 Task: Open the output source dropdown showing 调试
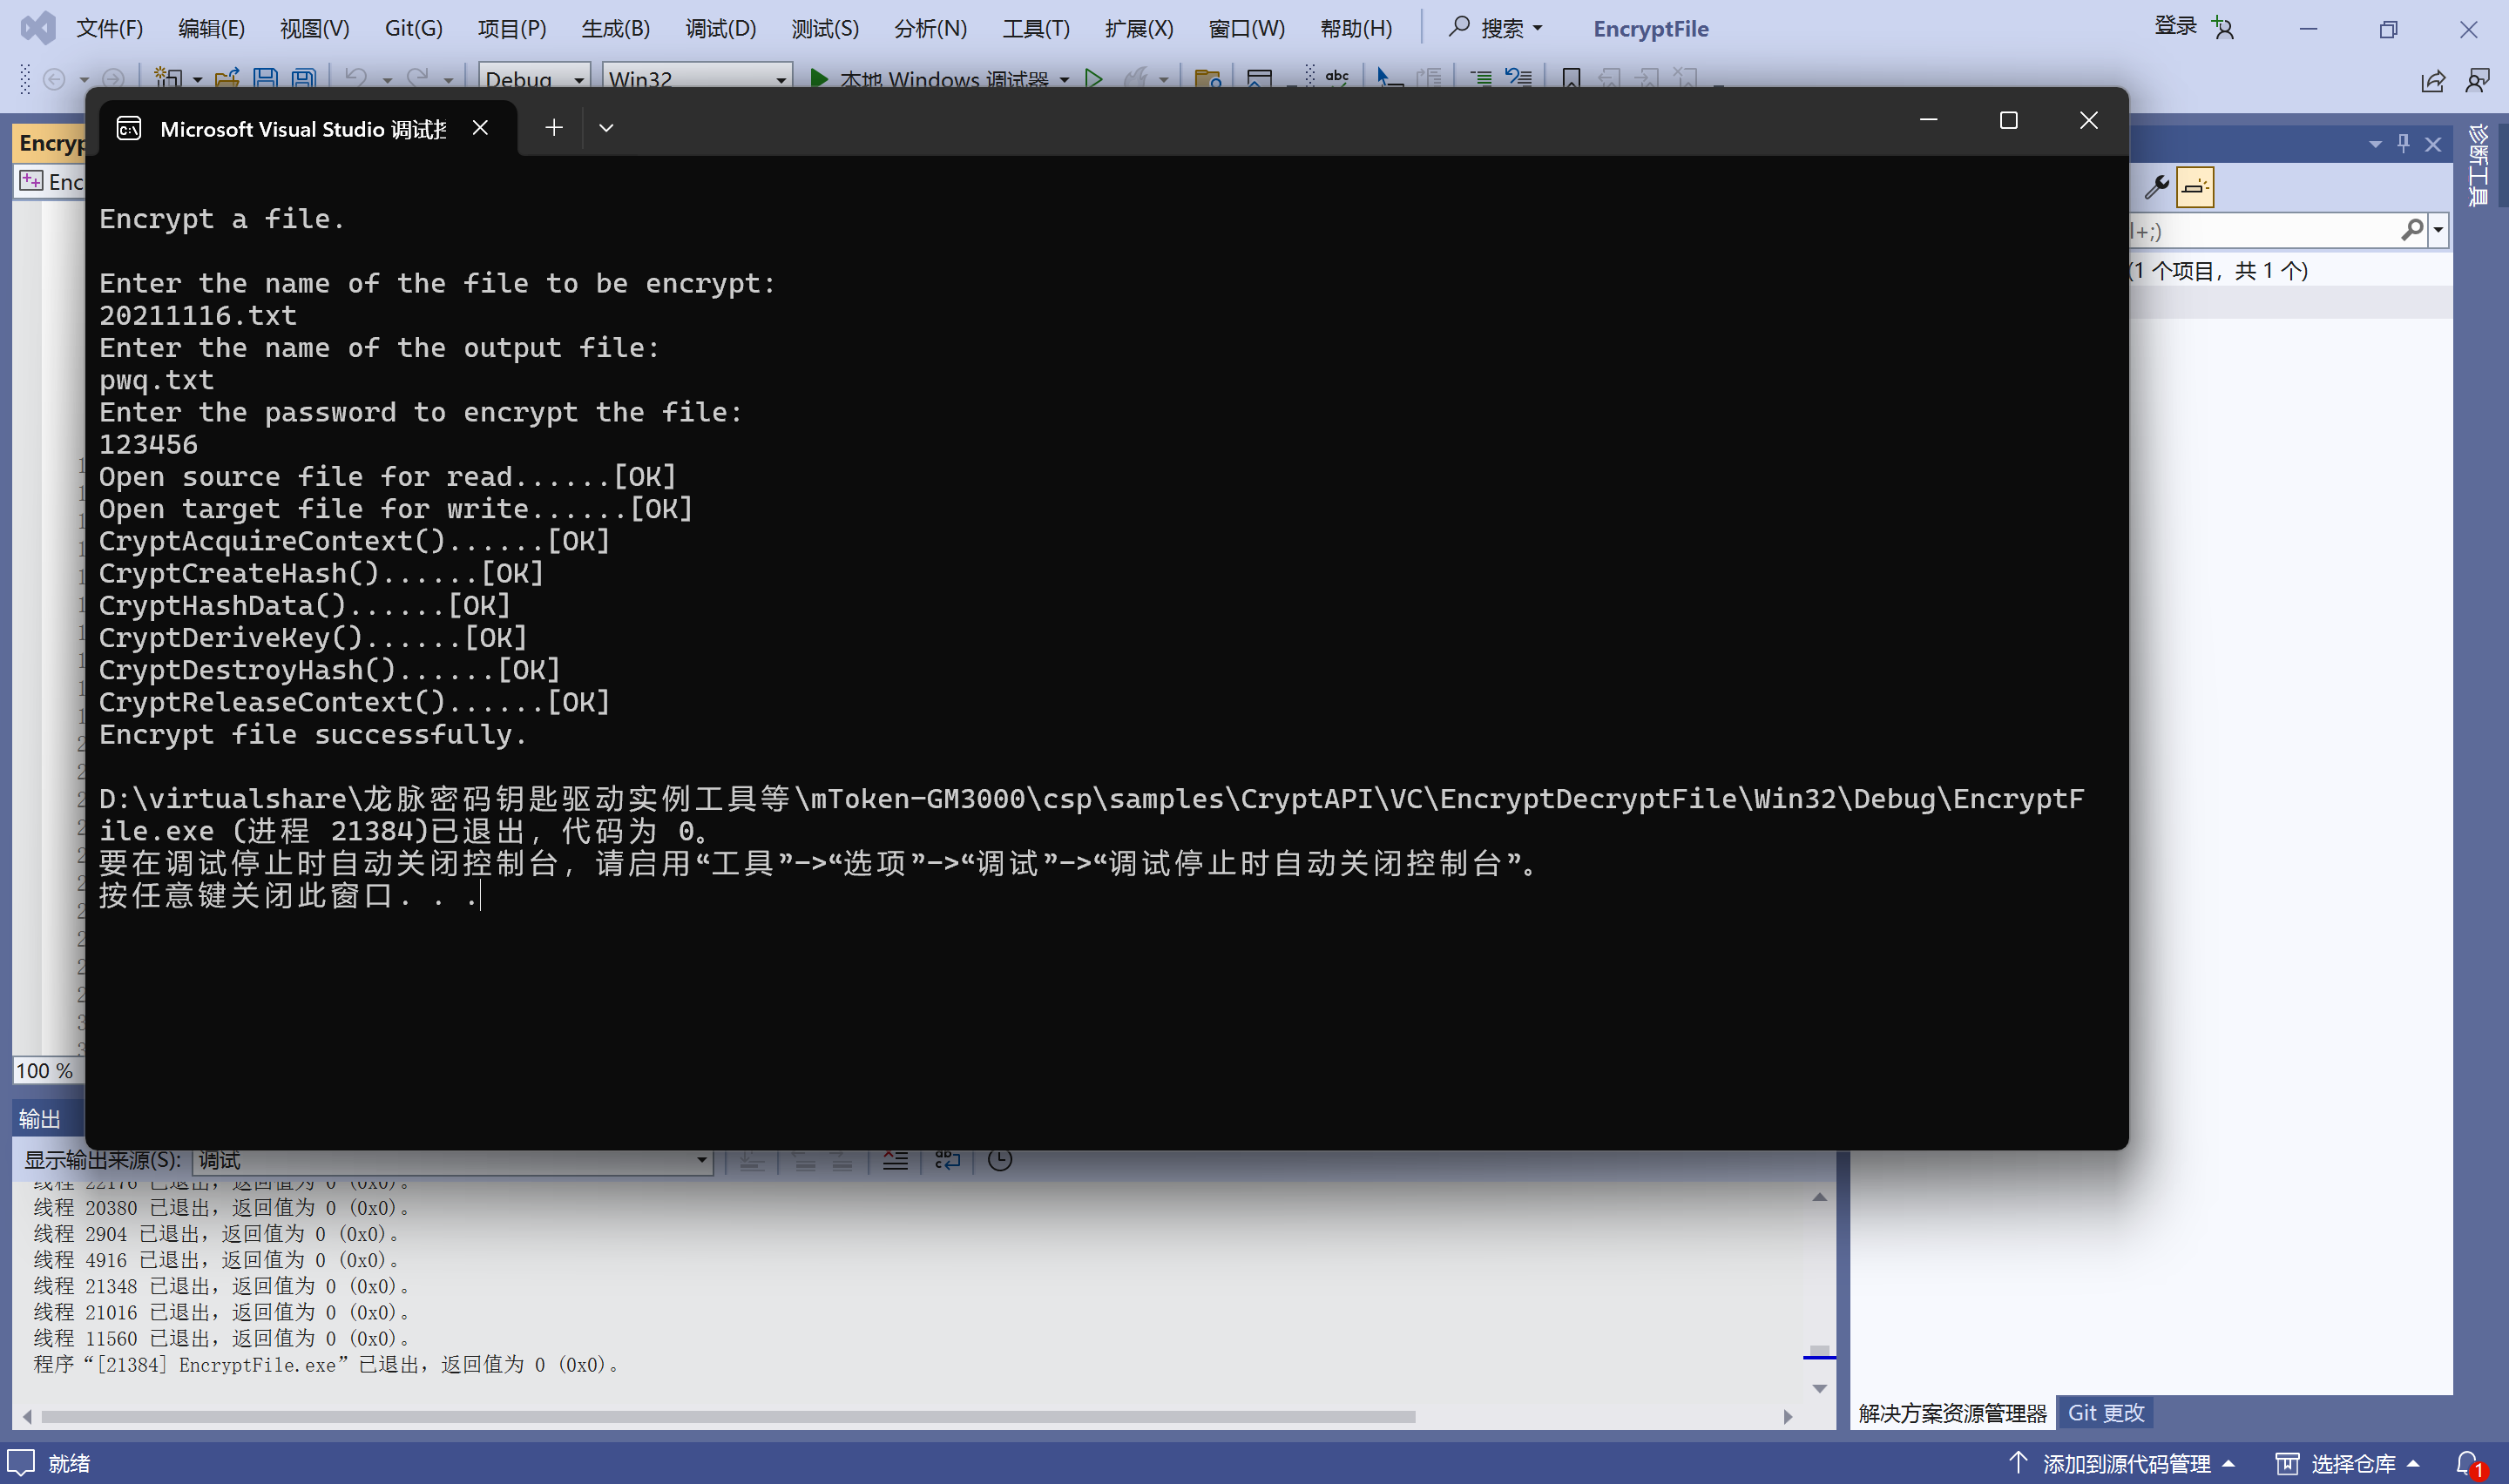click(701, 1160)
